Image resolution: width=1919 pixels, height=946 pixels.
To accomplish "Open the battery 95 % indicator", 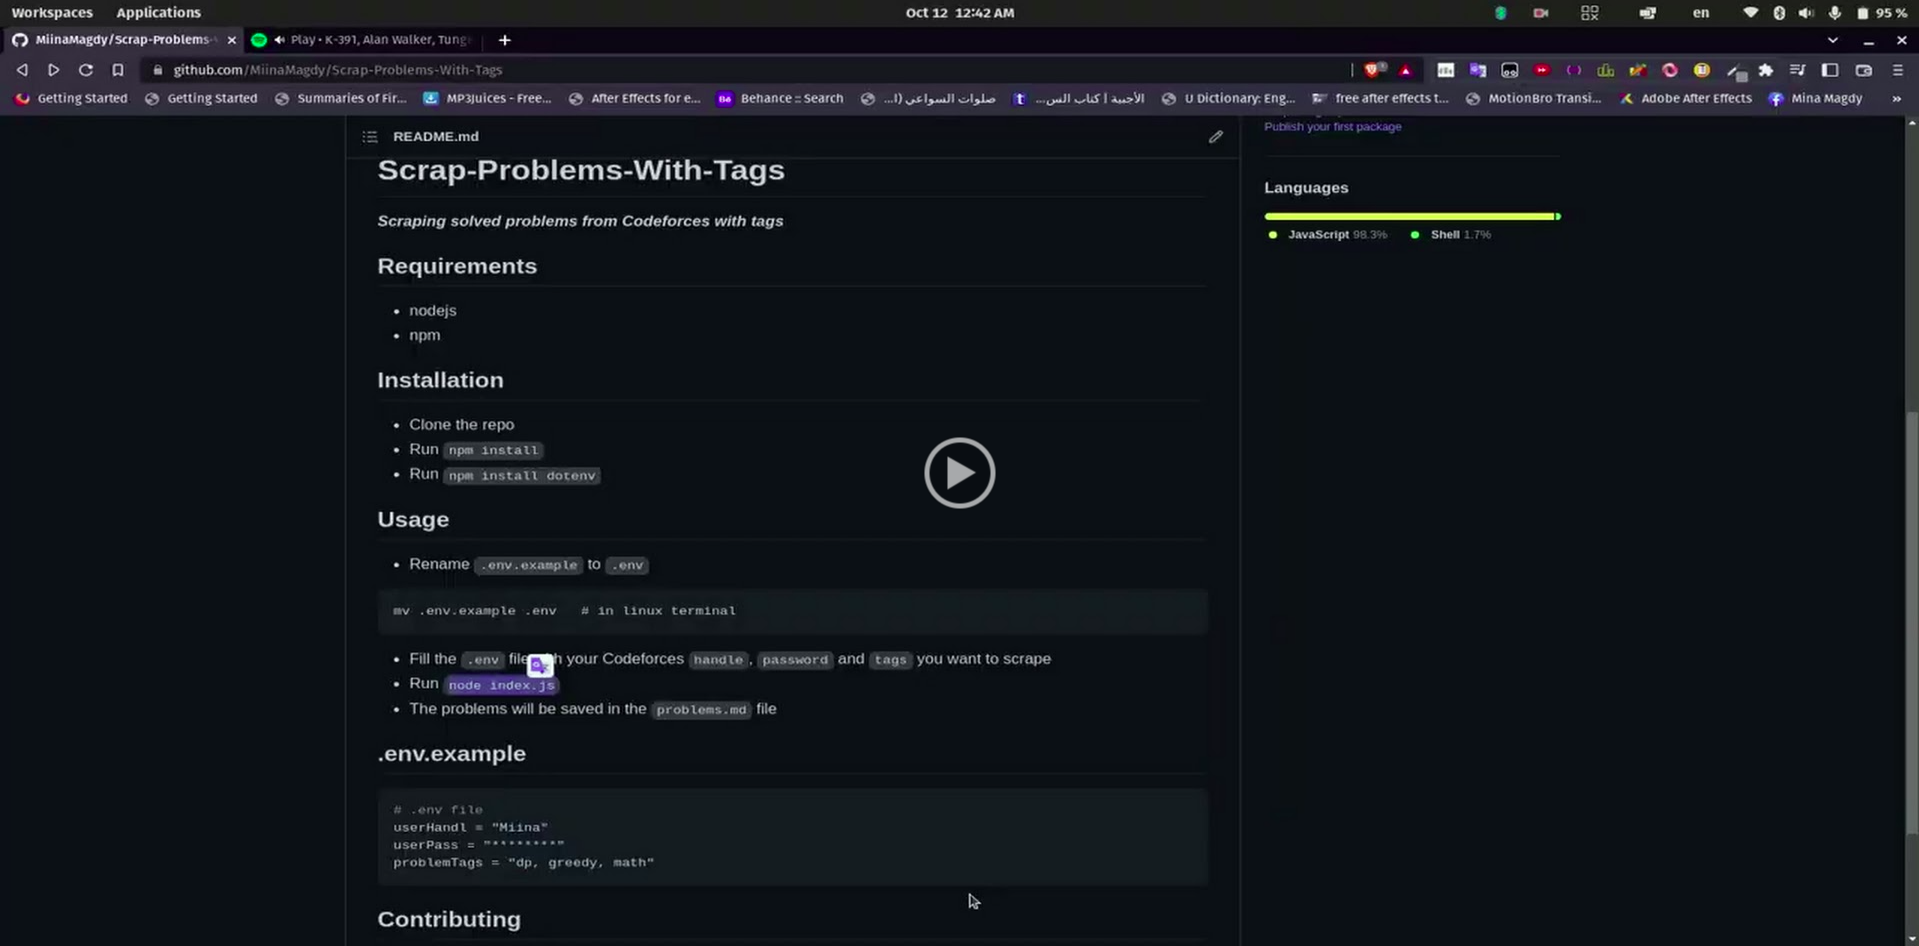I will (x=1882, y=13).
